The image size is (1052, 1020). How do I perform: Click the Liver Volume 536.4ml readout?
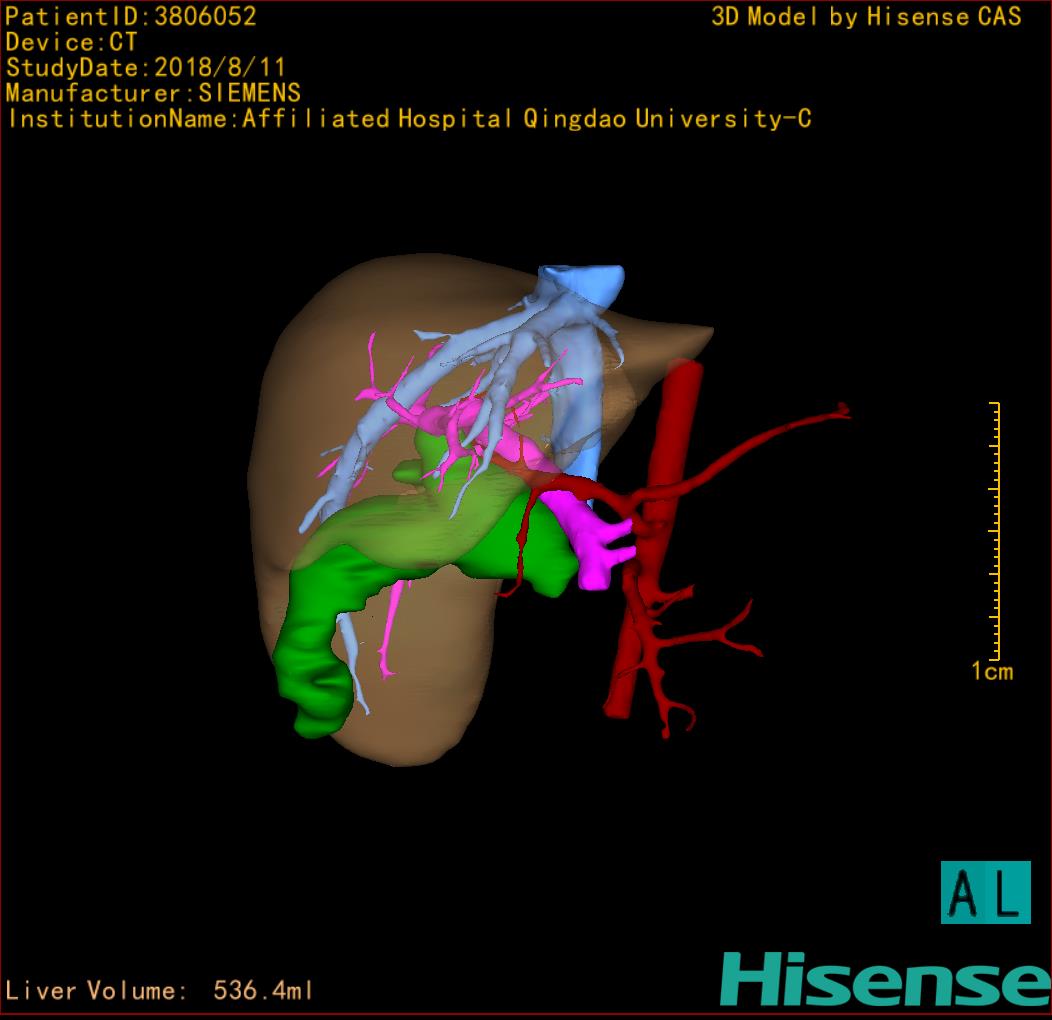[x=159, y=990]
